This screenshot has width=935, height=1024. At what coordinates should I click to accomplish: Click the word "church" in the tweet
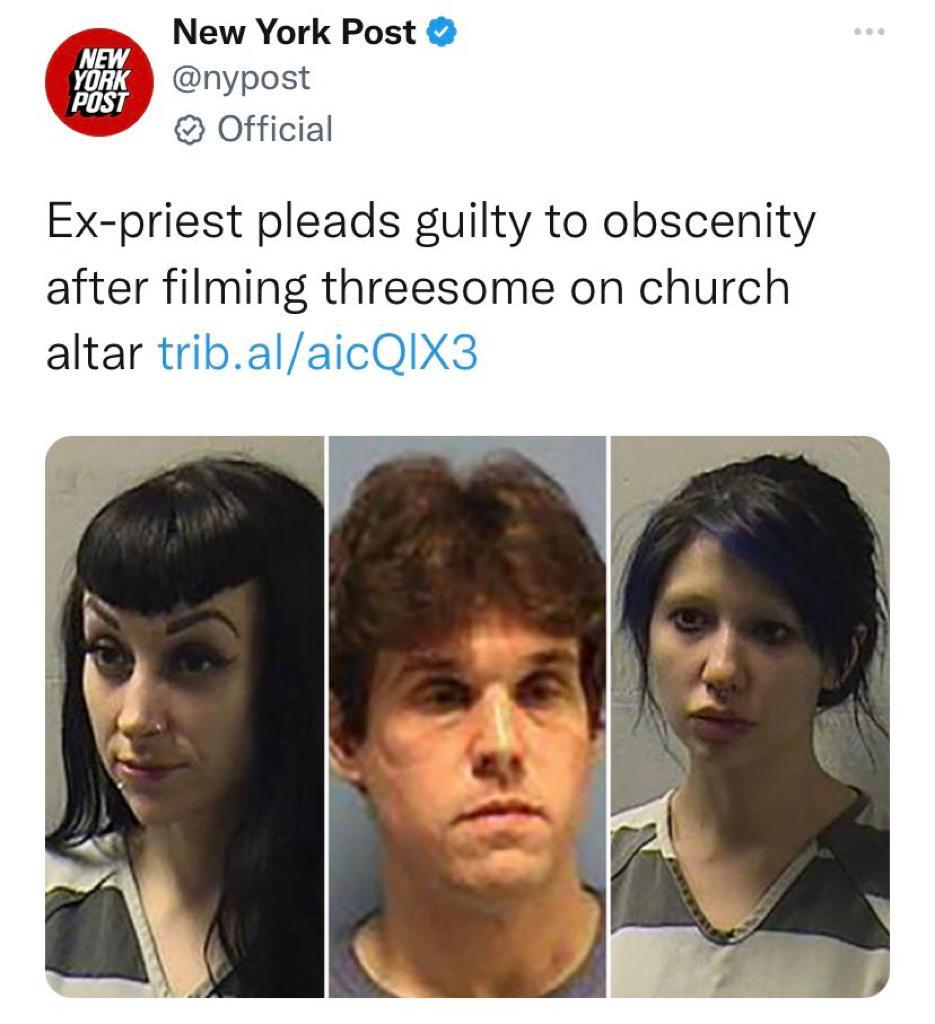(714, 287)
